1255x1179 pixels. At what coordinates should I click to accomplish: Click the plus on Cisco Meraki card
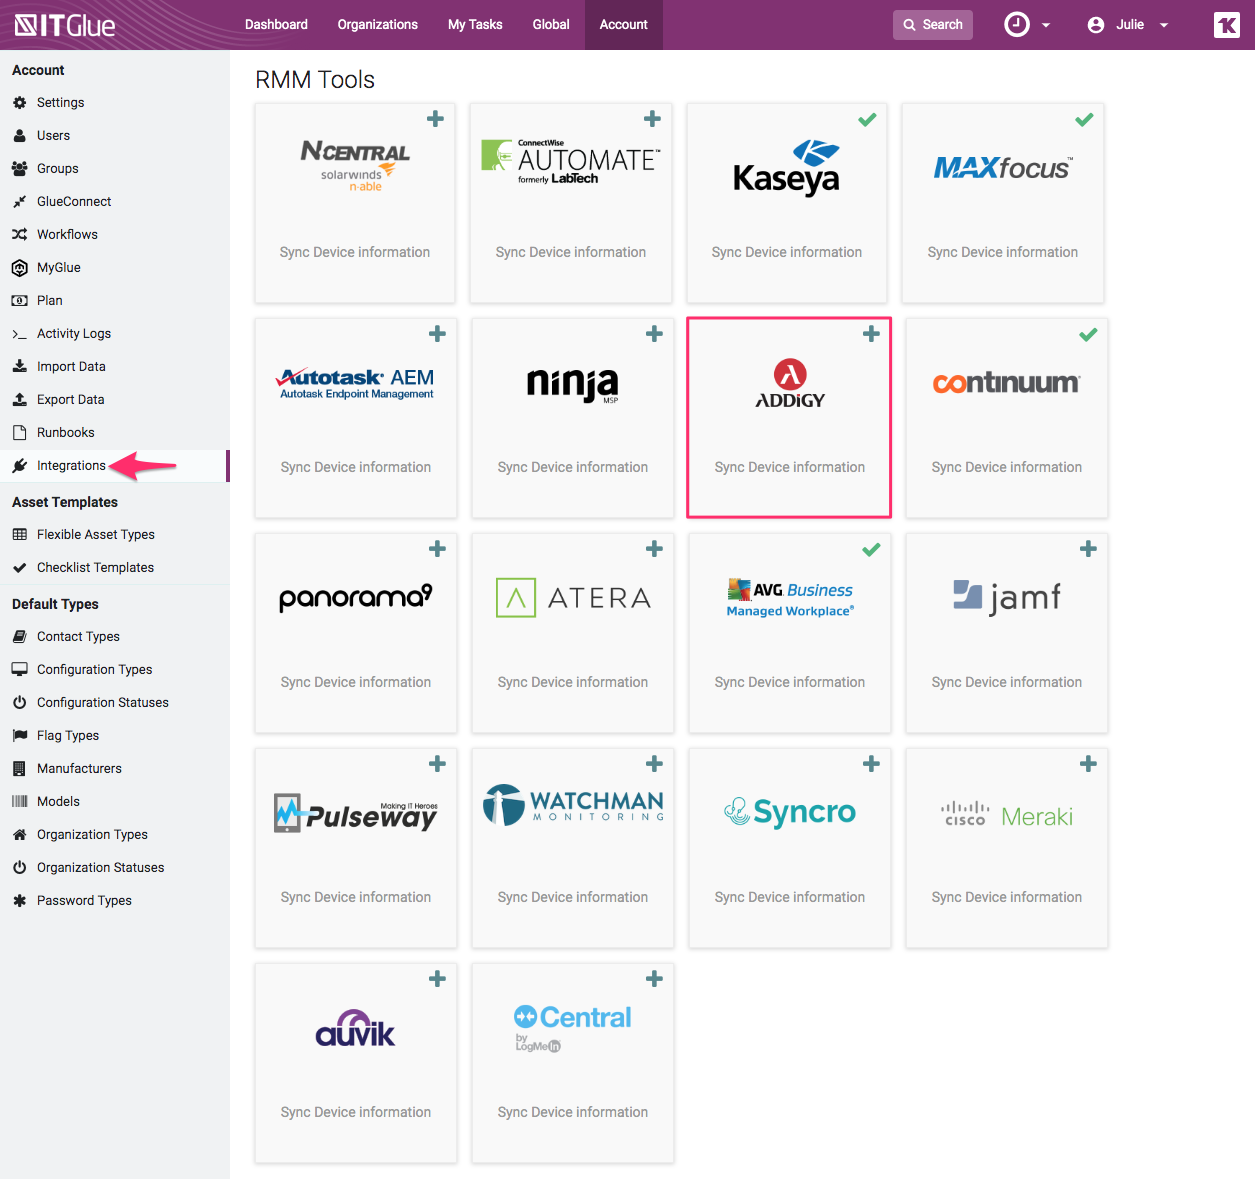(x=1088, y=764)
